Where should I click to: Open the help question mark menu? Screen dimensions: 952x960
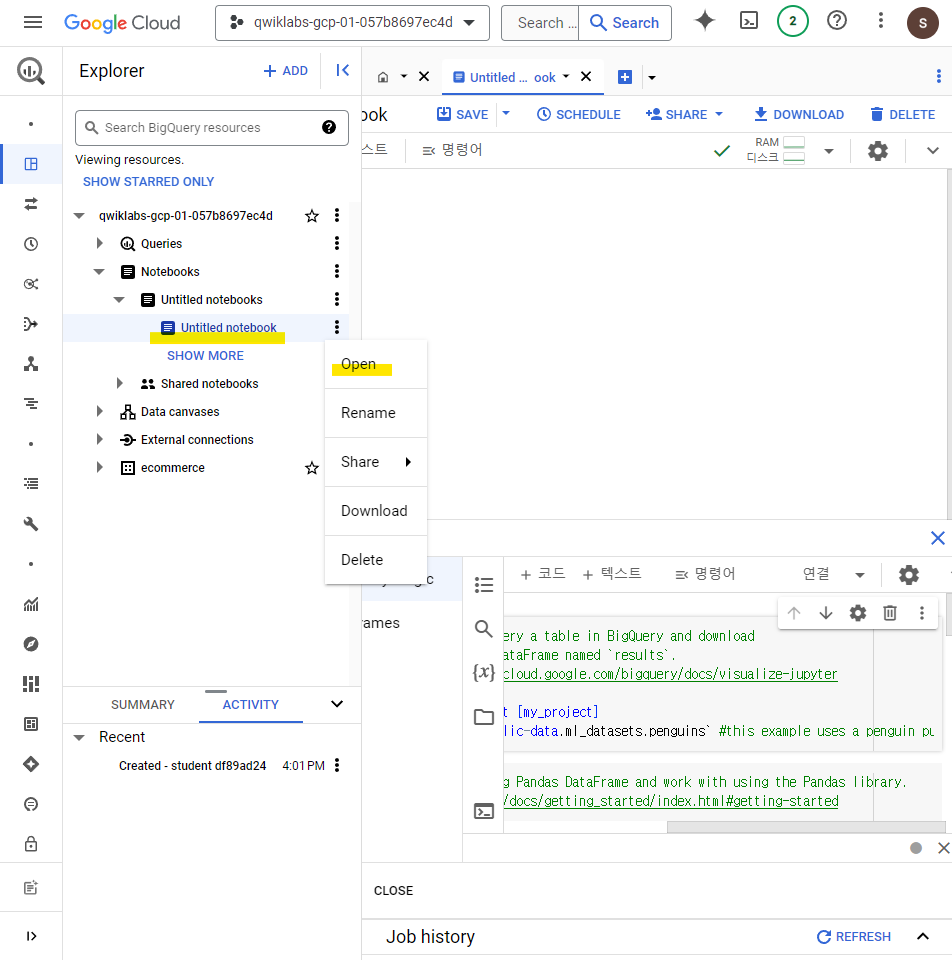click(836, 21)
